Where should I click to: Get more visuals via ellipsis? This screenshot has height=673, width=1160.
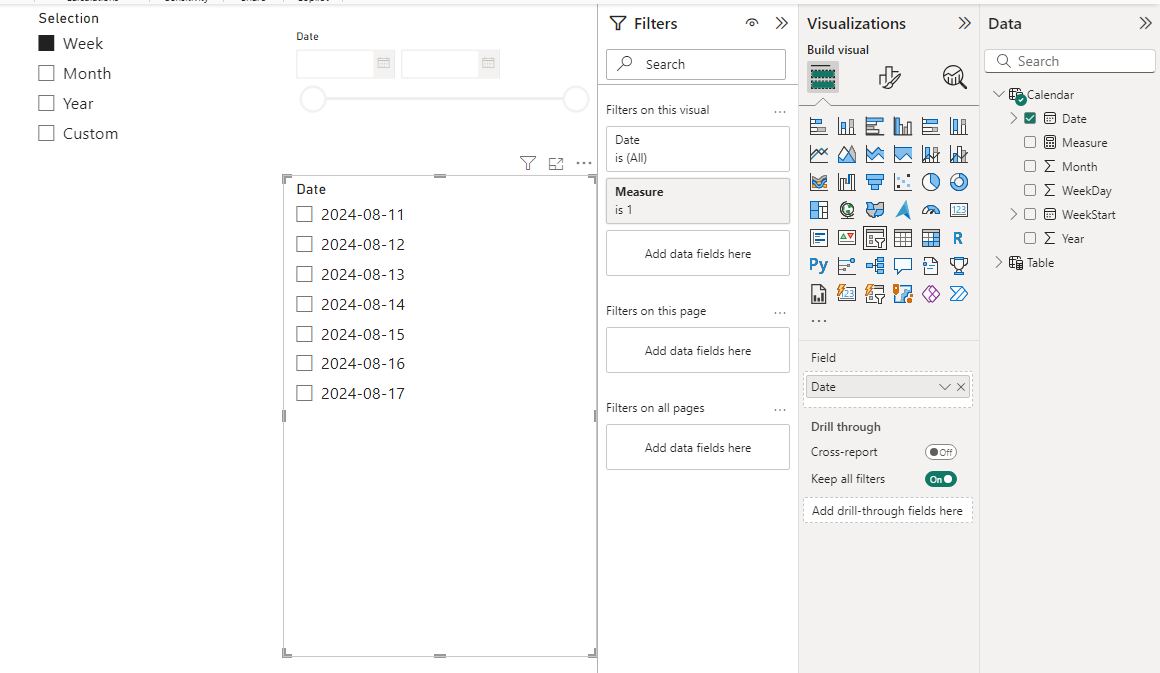click(x=818, y=321)
